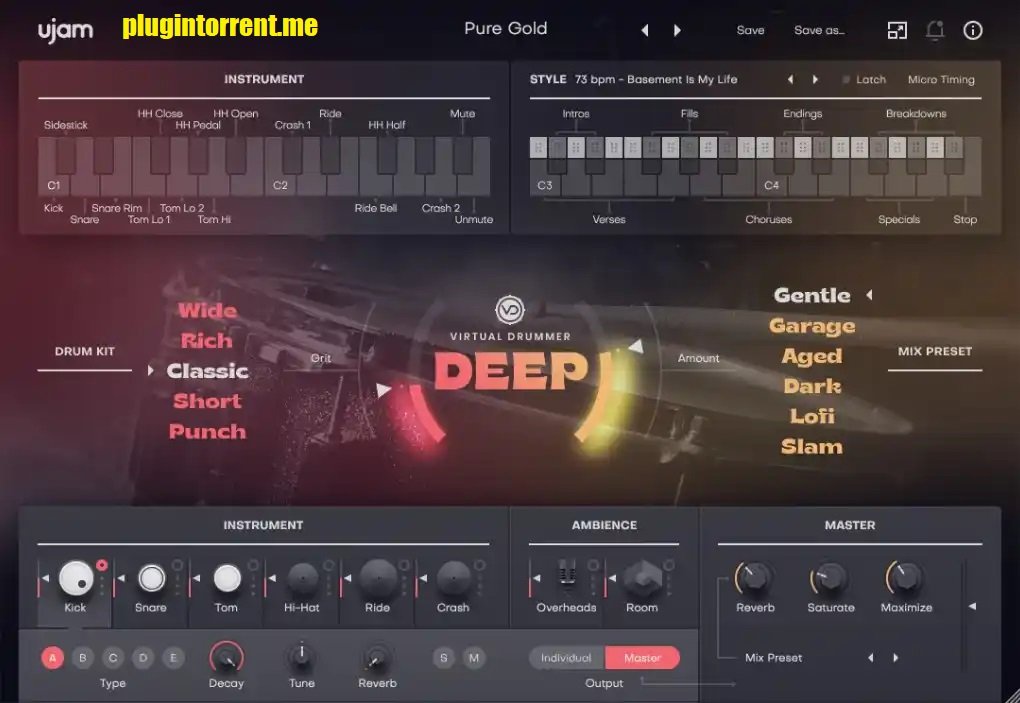Select the Overheads microphone icon
Screen dimensions: 1020x703
[567, 575]
